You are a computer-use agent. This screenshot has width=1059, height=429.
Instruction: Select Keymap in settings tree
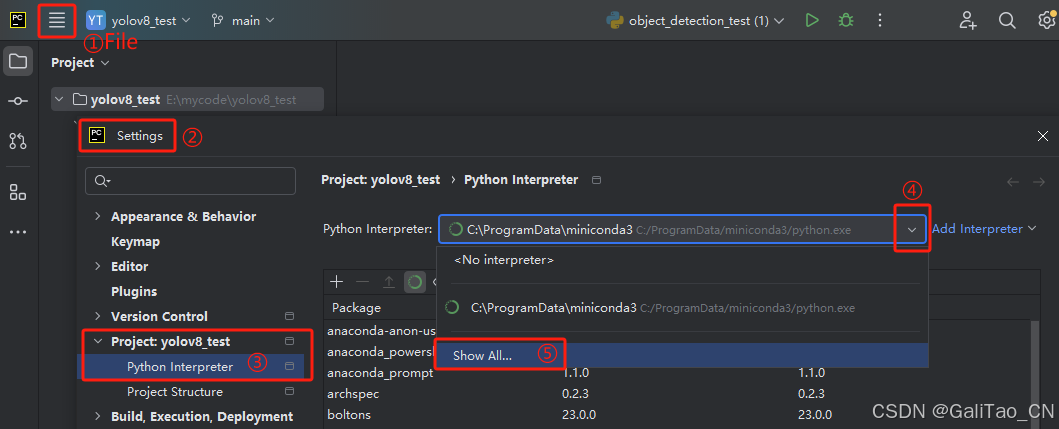click(135, 242)
